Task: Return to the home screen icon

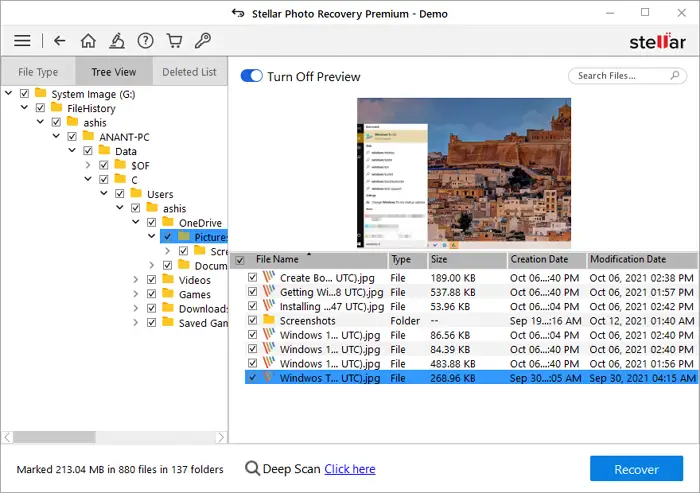Action: pos(88,41)
